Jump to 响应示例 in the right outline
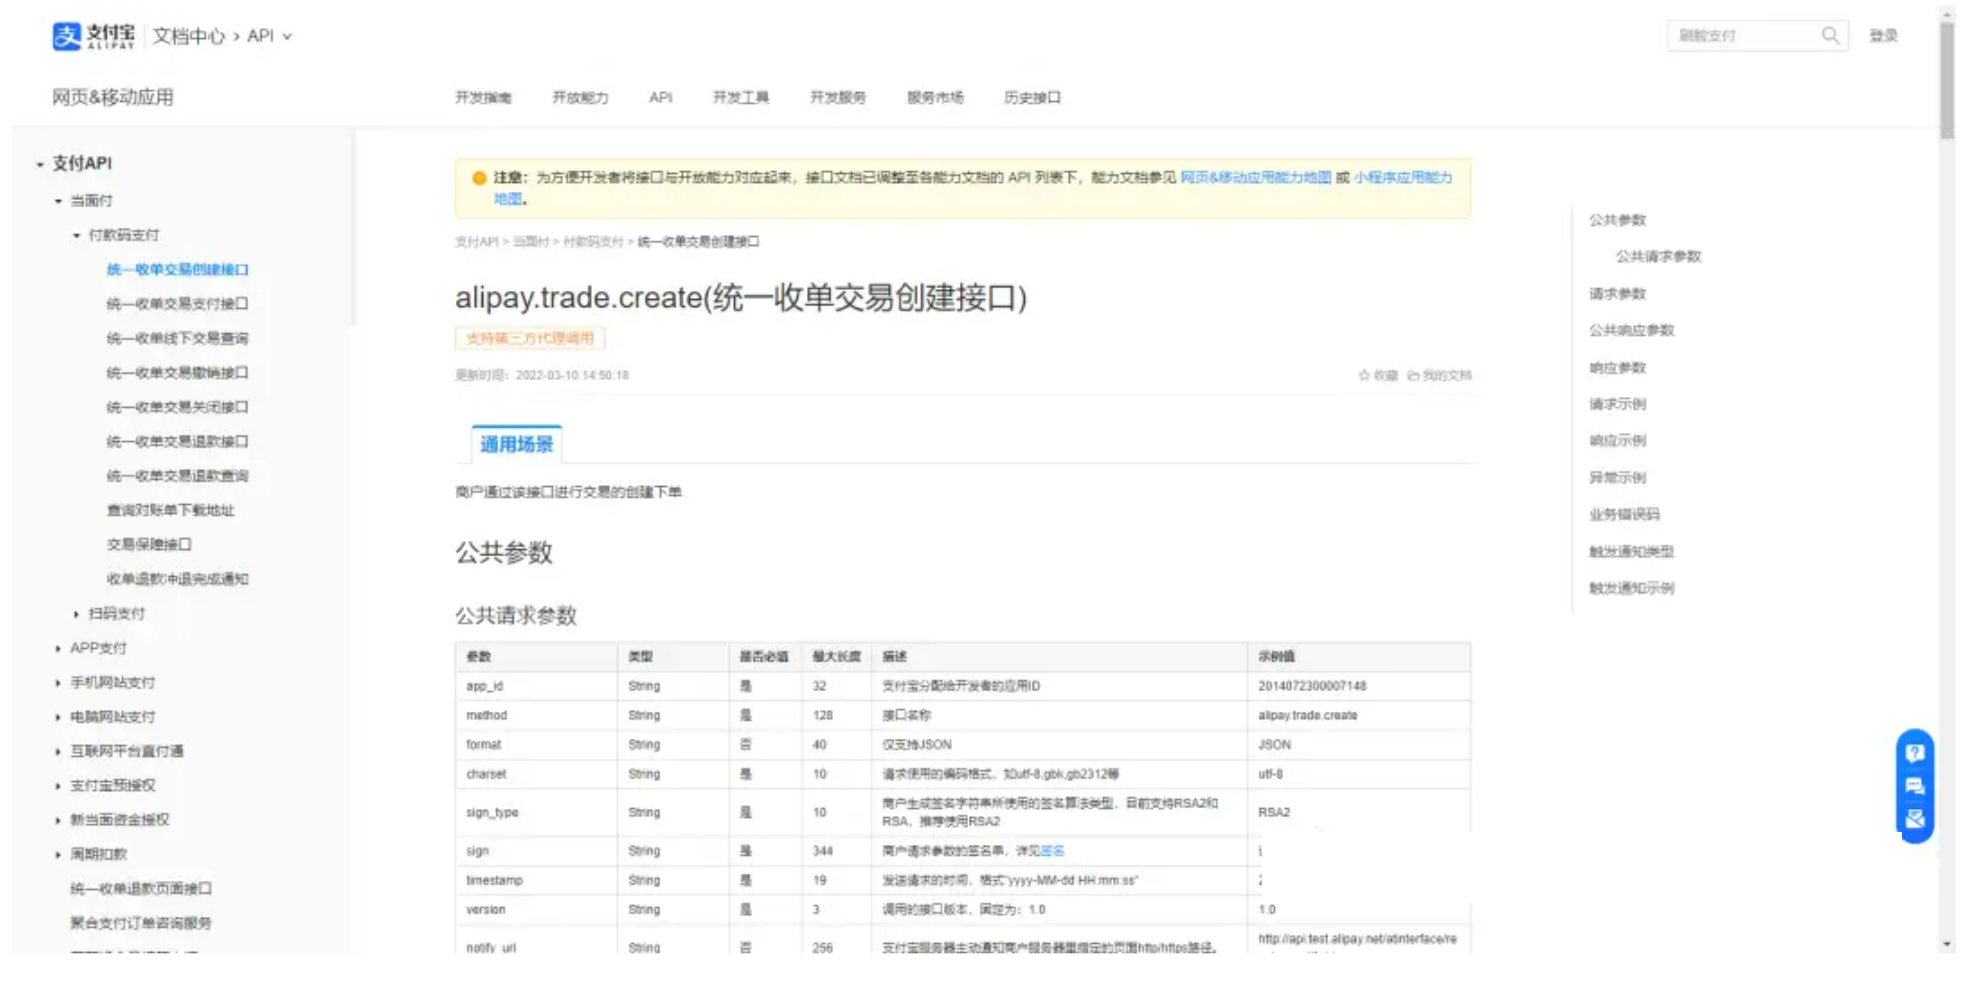 (1617, 441)
